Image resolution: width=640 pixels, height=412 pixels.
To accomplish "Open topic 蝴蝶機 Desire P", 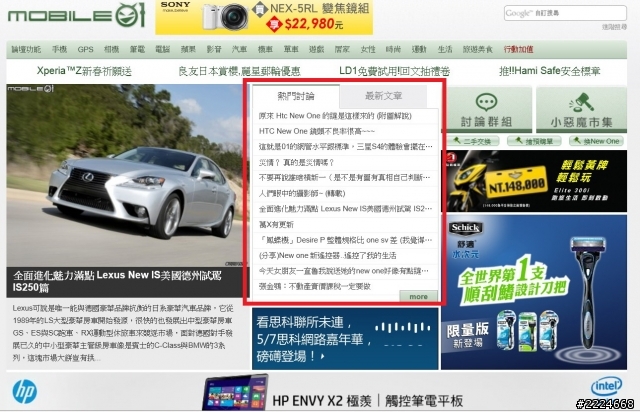I will [x=345, y=240].
